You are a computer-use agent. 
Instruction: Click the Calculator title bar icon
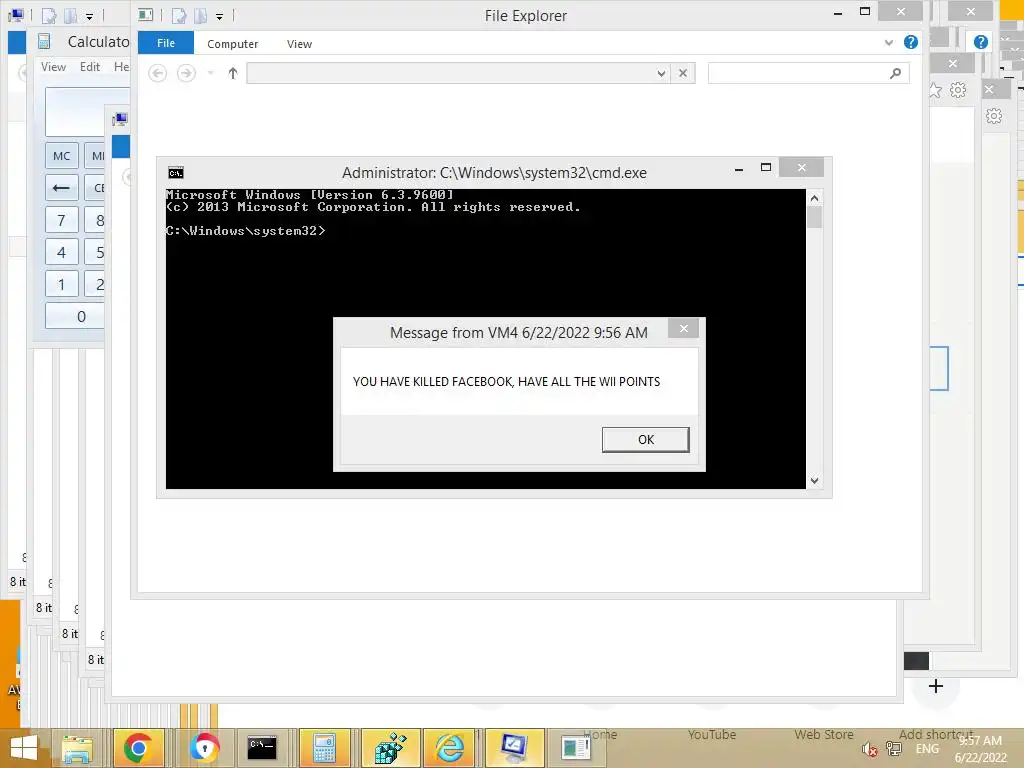tap(44, 41)
